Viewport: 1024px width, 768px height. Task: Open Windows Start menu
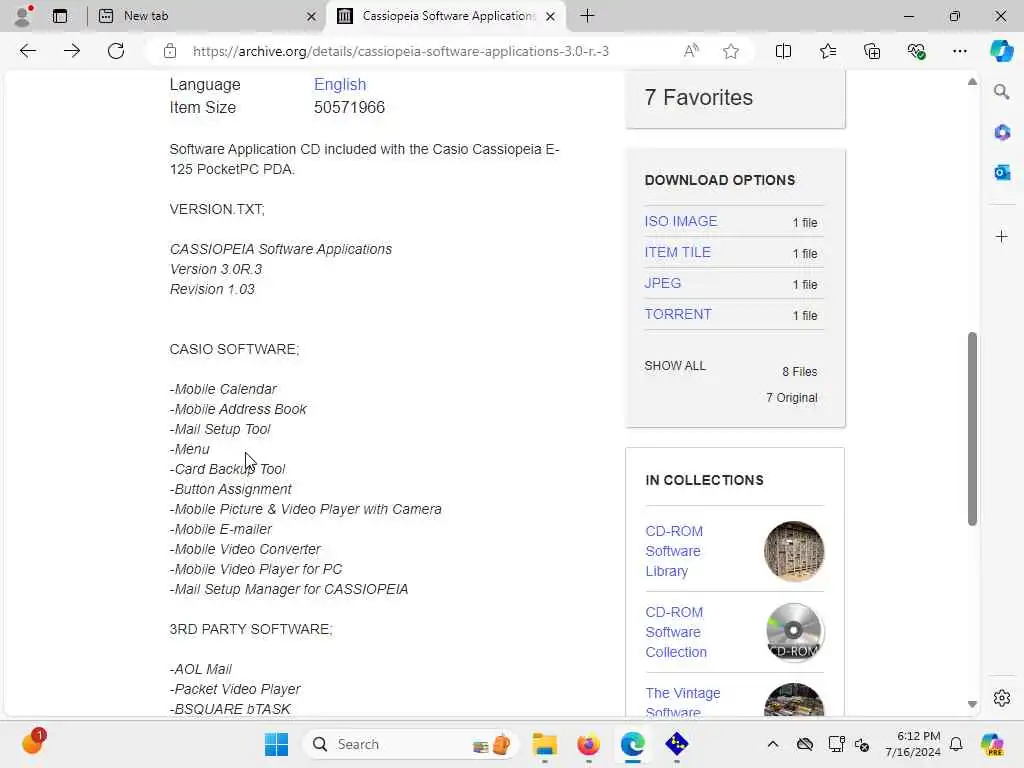[x=276, y=744]
